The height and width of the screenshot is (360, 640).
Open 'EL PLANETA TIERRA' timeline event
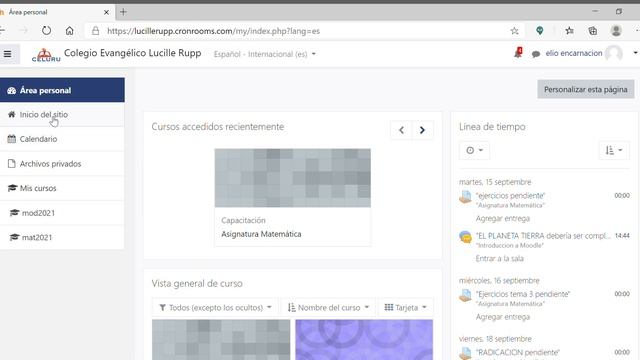pos(543,236)
